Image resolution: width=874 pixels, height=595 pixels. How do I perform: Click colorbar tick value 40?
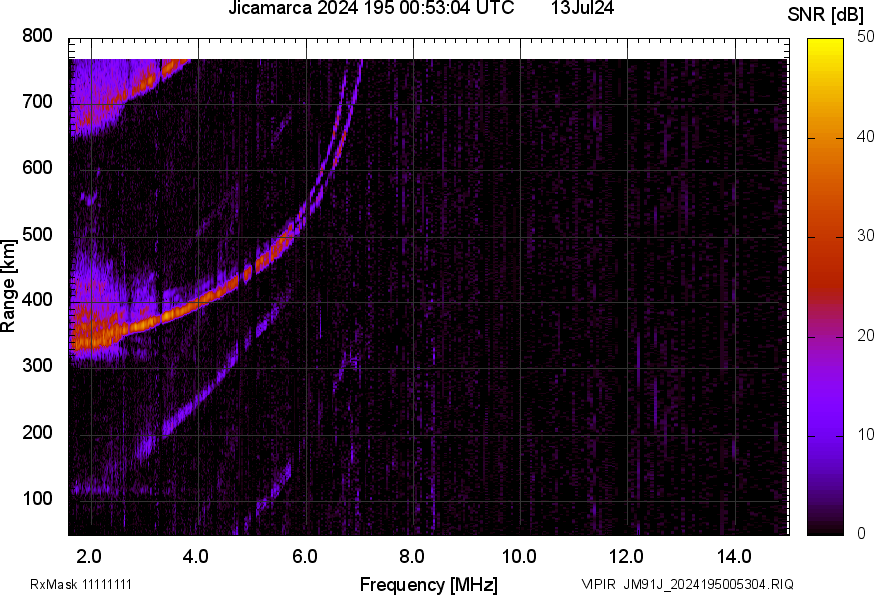coord(865,137)
